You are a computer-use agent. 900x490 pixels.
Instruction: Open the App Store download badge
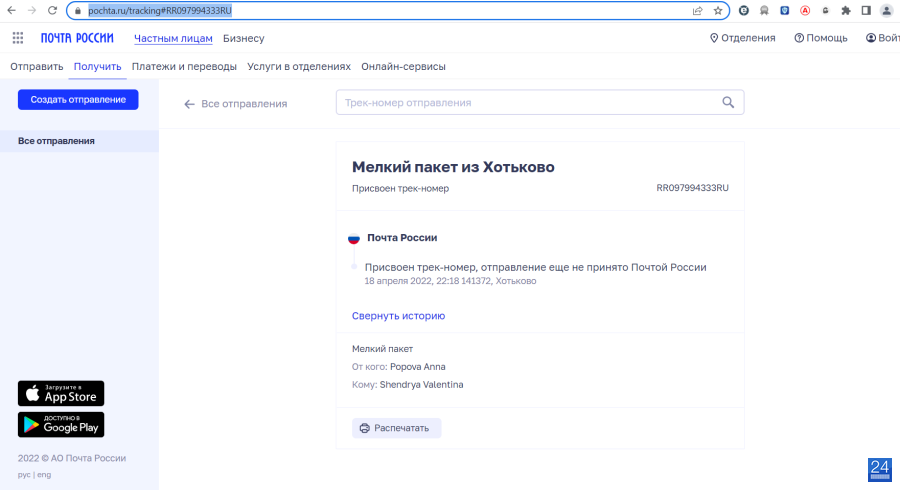(61, 394)
